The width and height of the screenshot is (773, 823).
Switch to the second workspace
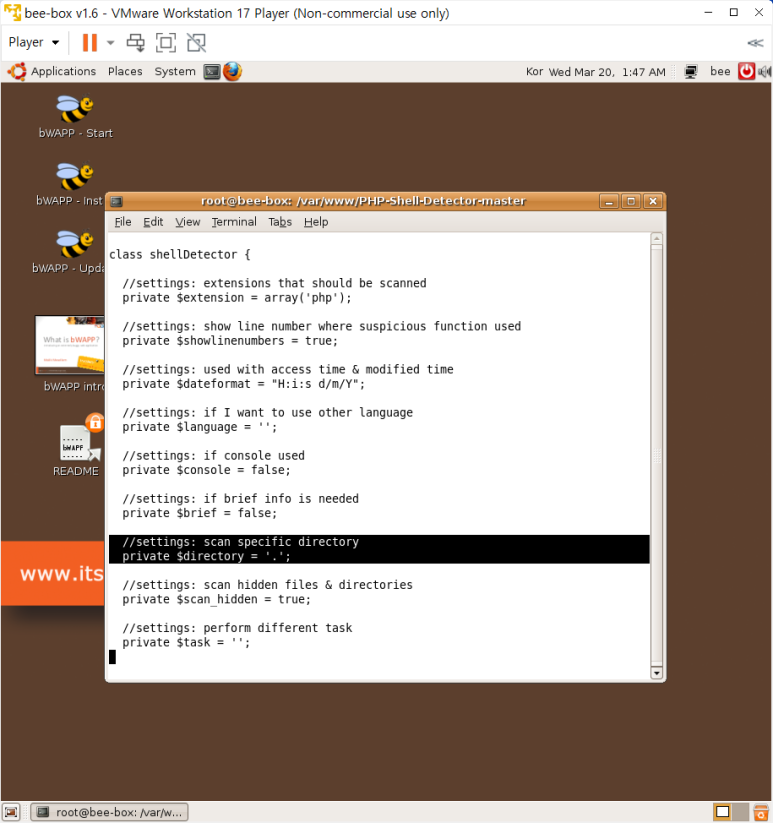coord(740,812)
